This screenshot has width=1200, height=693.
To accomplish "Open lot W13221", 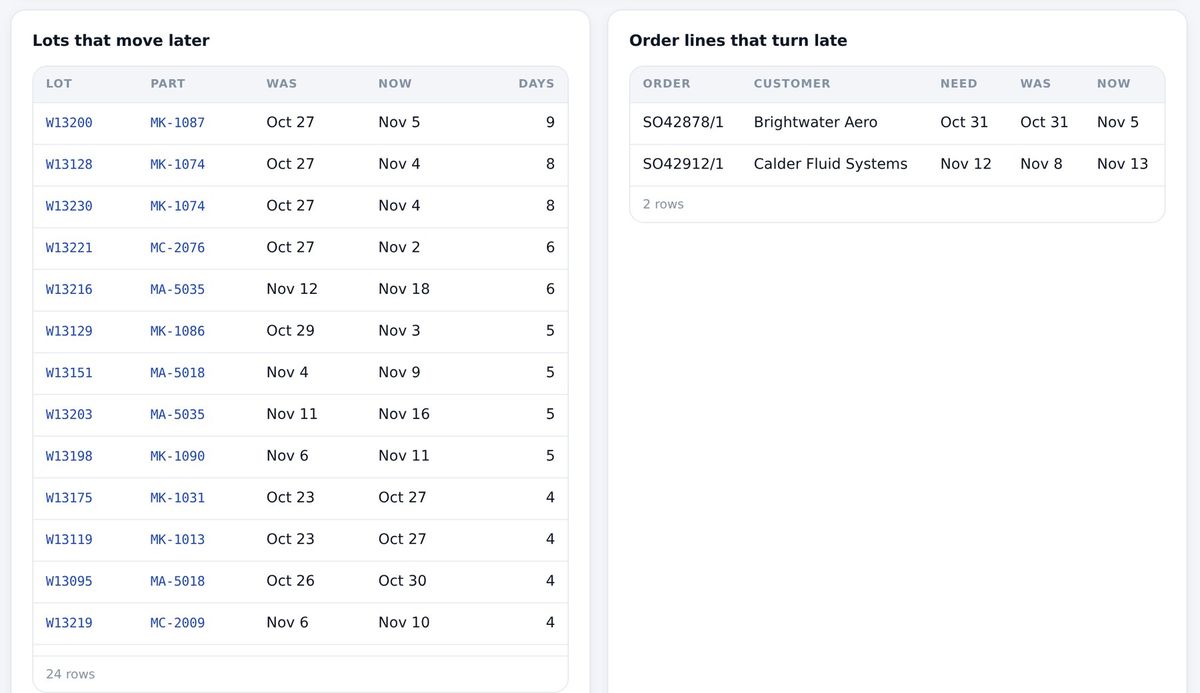I will click(x=69, y=248).
